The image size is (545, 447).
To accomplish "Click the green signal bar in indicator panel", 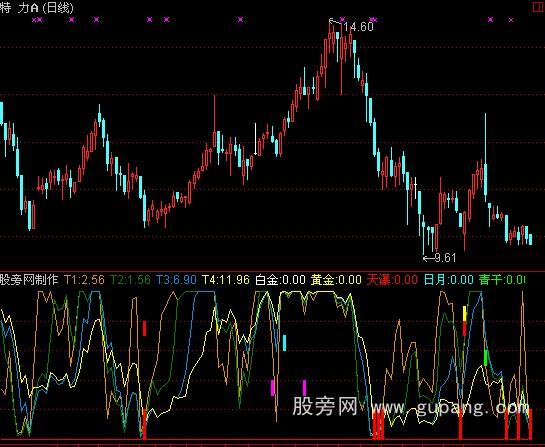I will [x=486, y=358].
